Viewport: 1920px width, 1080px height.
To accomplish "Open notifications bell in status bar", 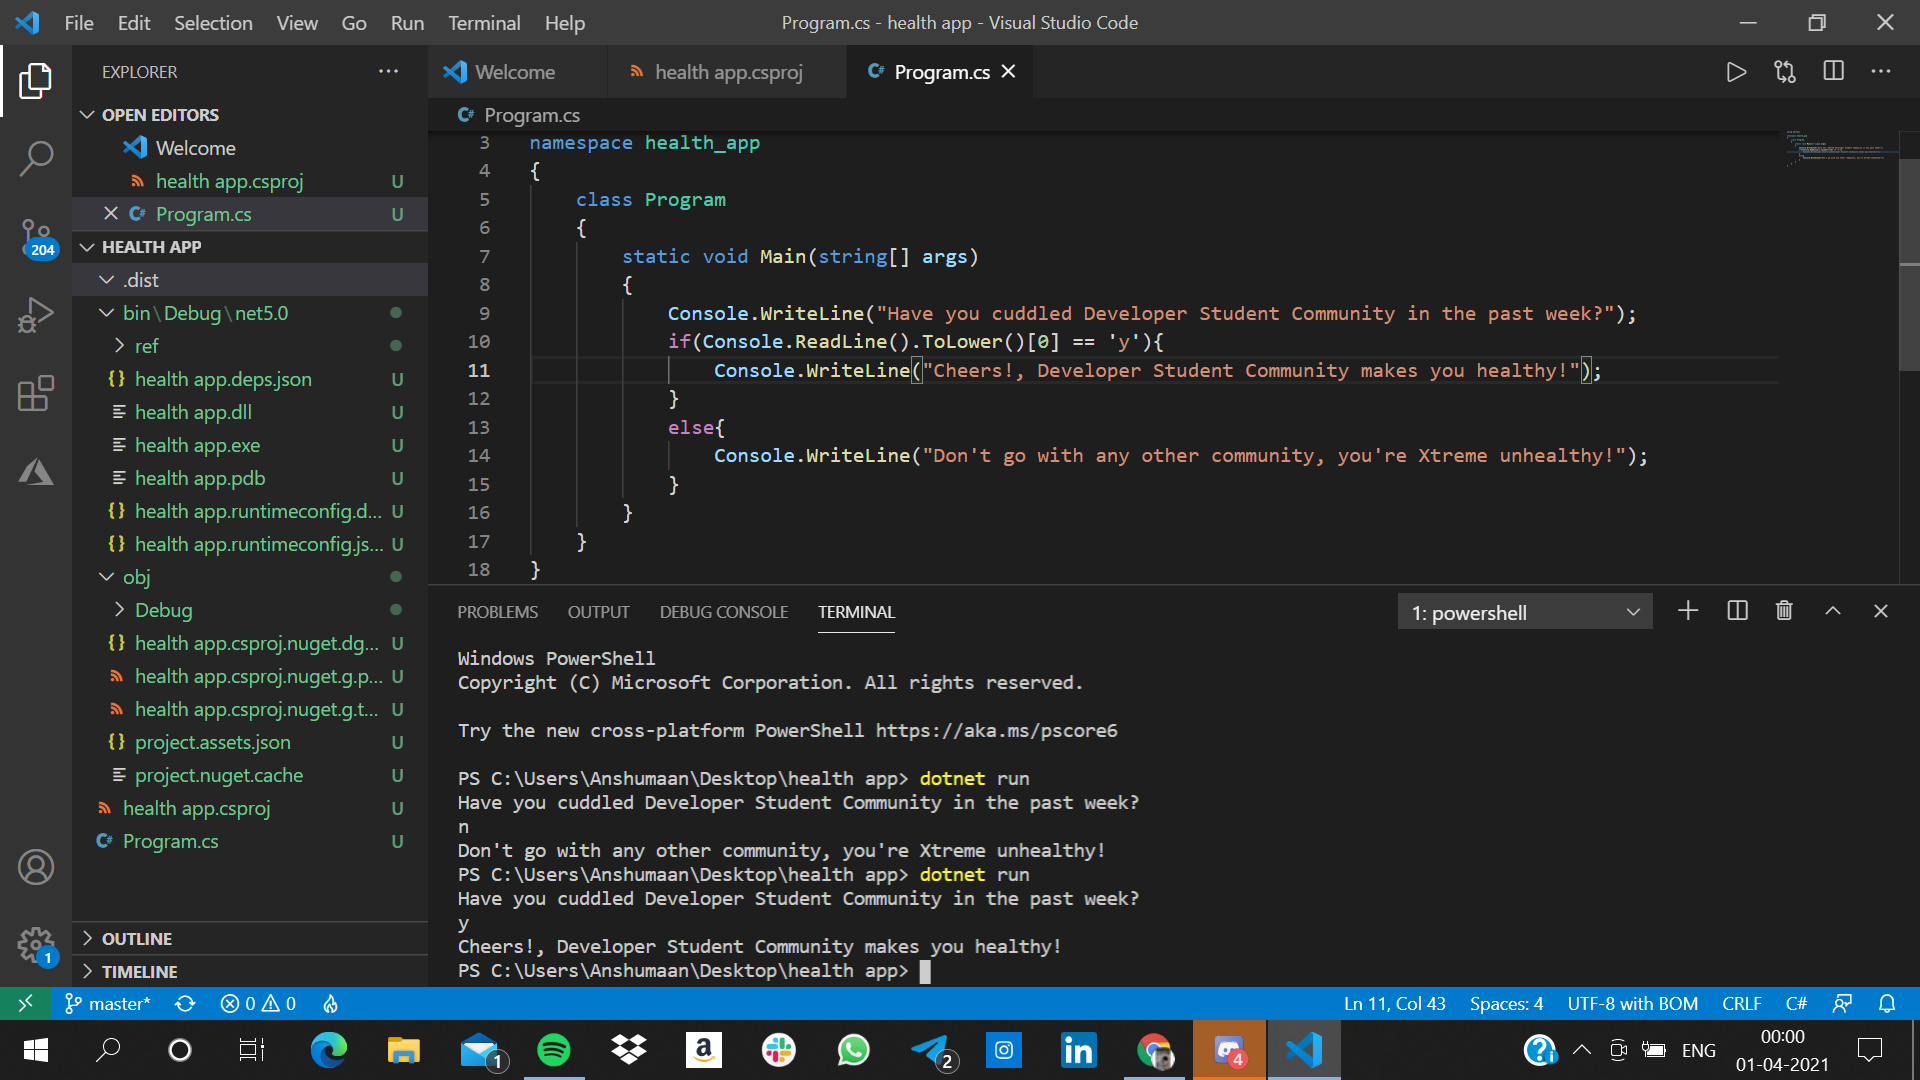I will [1887, 1003].
